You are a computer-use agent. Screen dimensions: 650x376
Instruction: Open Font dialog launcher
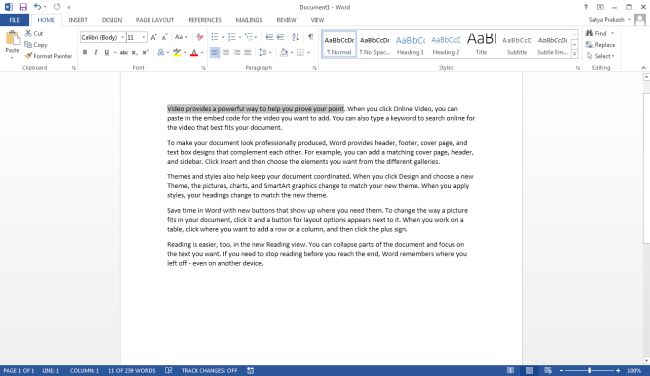click(x=204, y=68)
